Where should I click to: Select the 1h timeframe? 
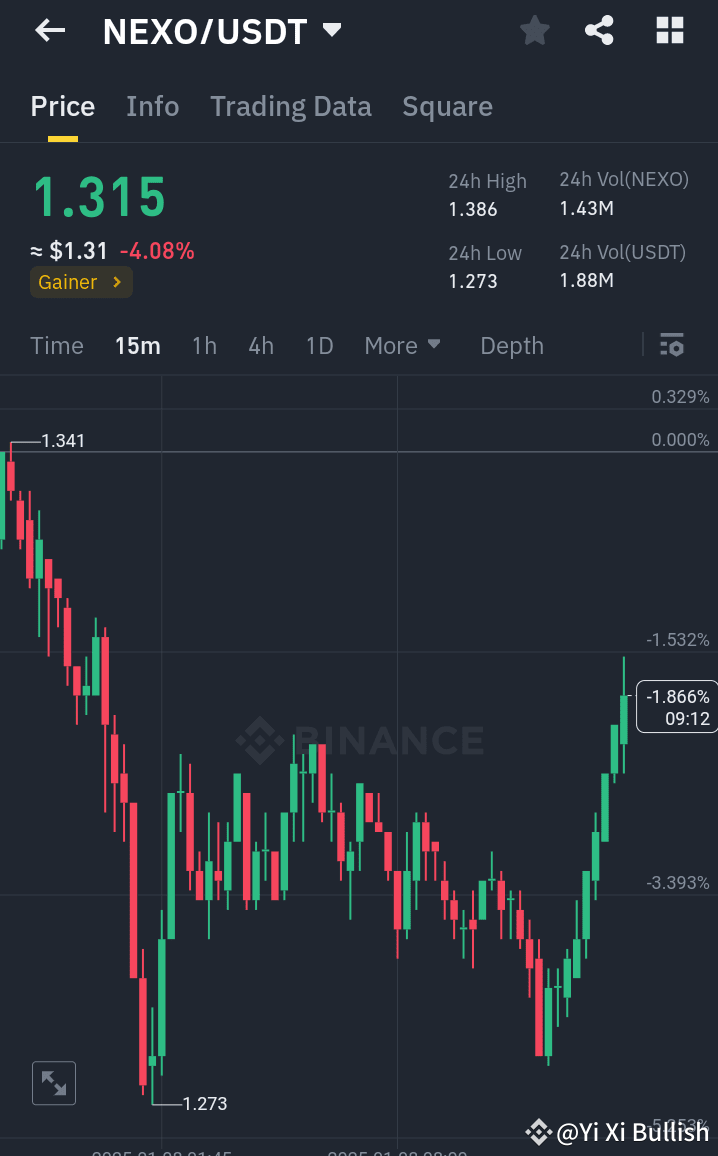pyautogui.click(x=204, y=345)
